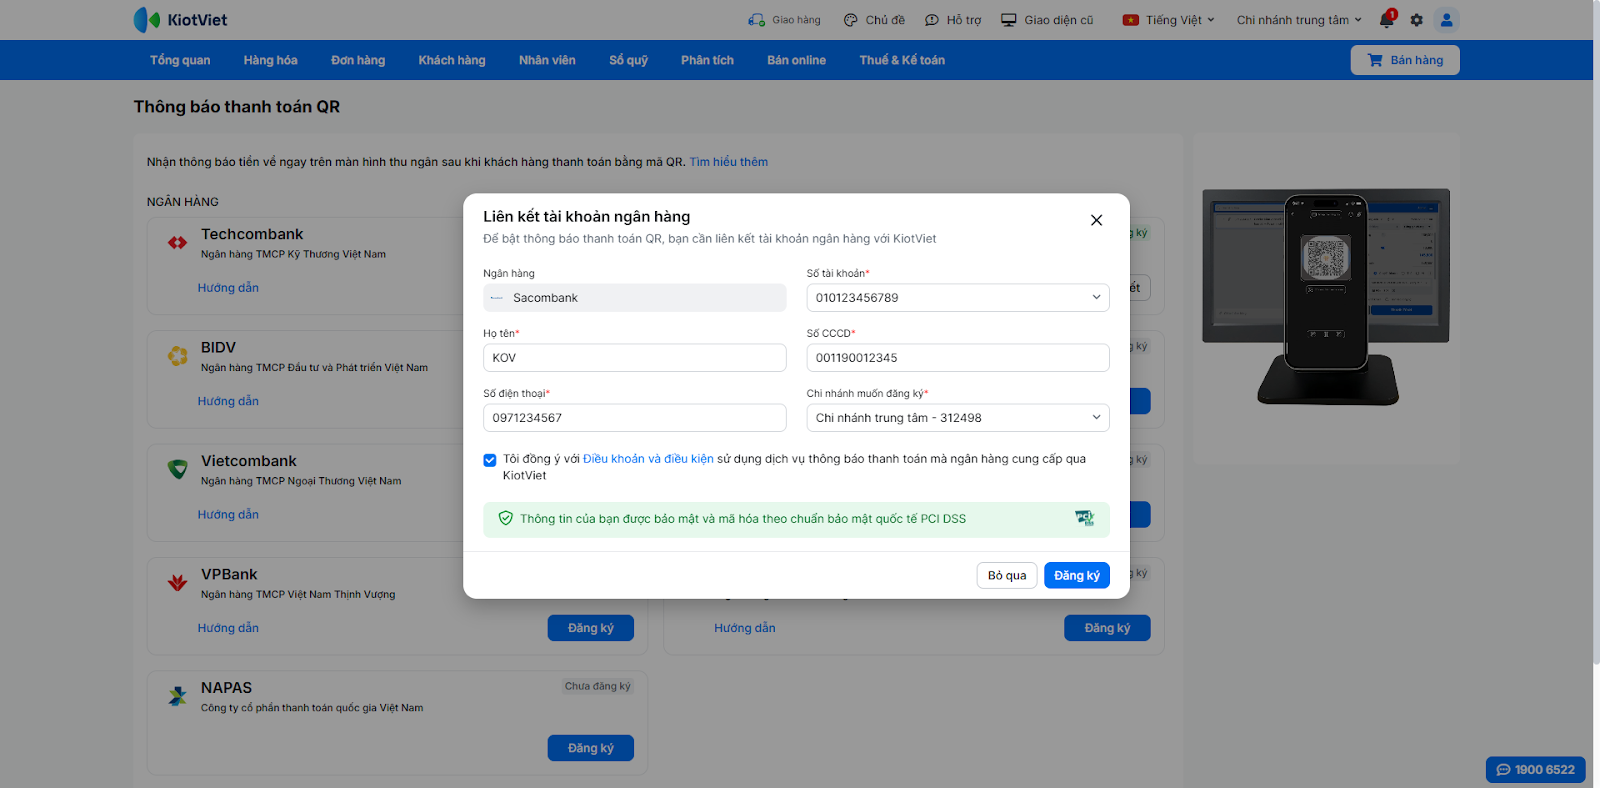This screenshot has height=788, width=1600.
Task: Click the Bỏ qua button
Action: pos(1007,576)
